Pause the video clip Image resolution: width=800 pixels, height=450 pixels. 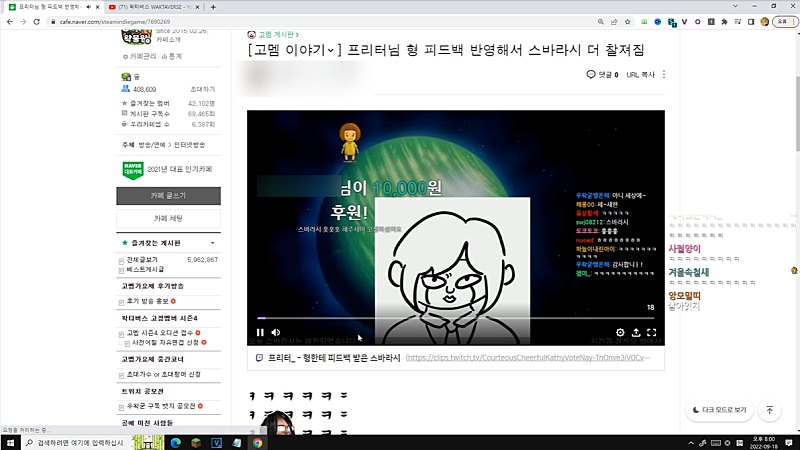260,332
